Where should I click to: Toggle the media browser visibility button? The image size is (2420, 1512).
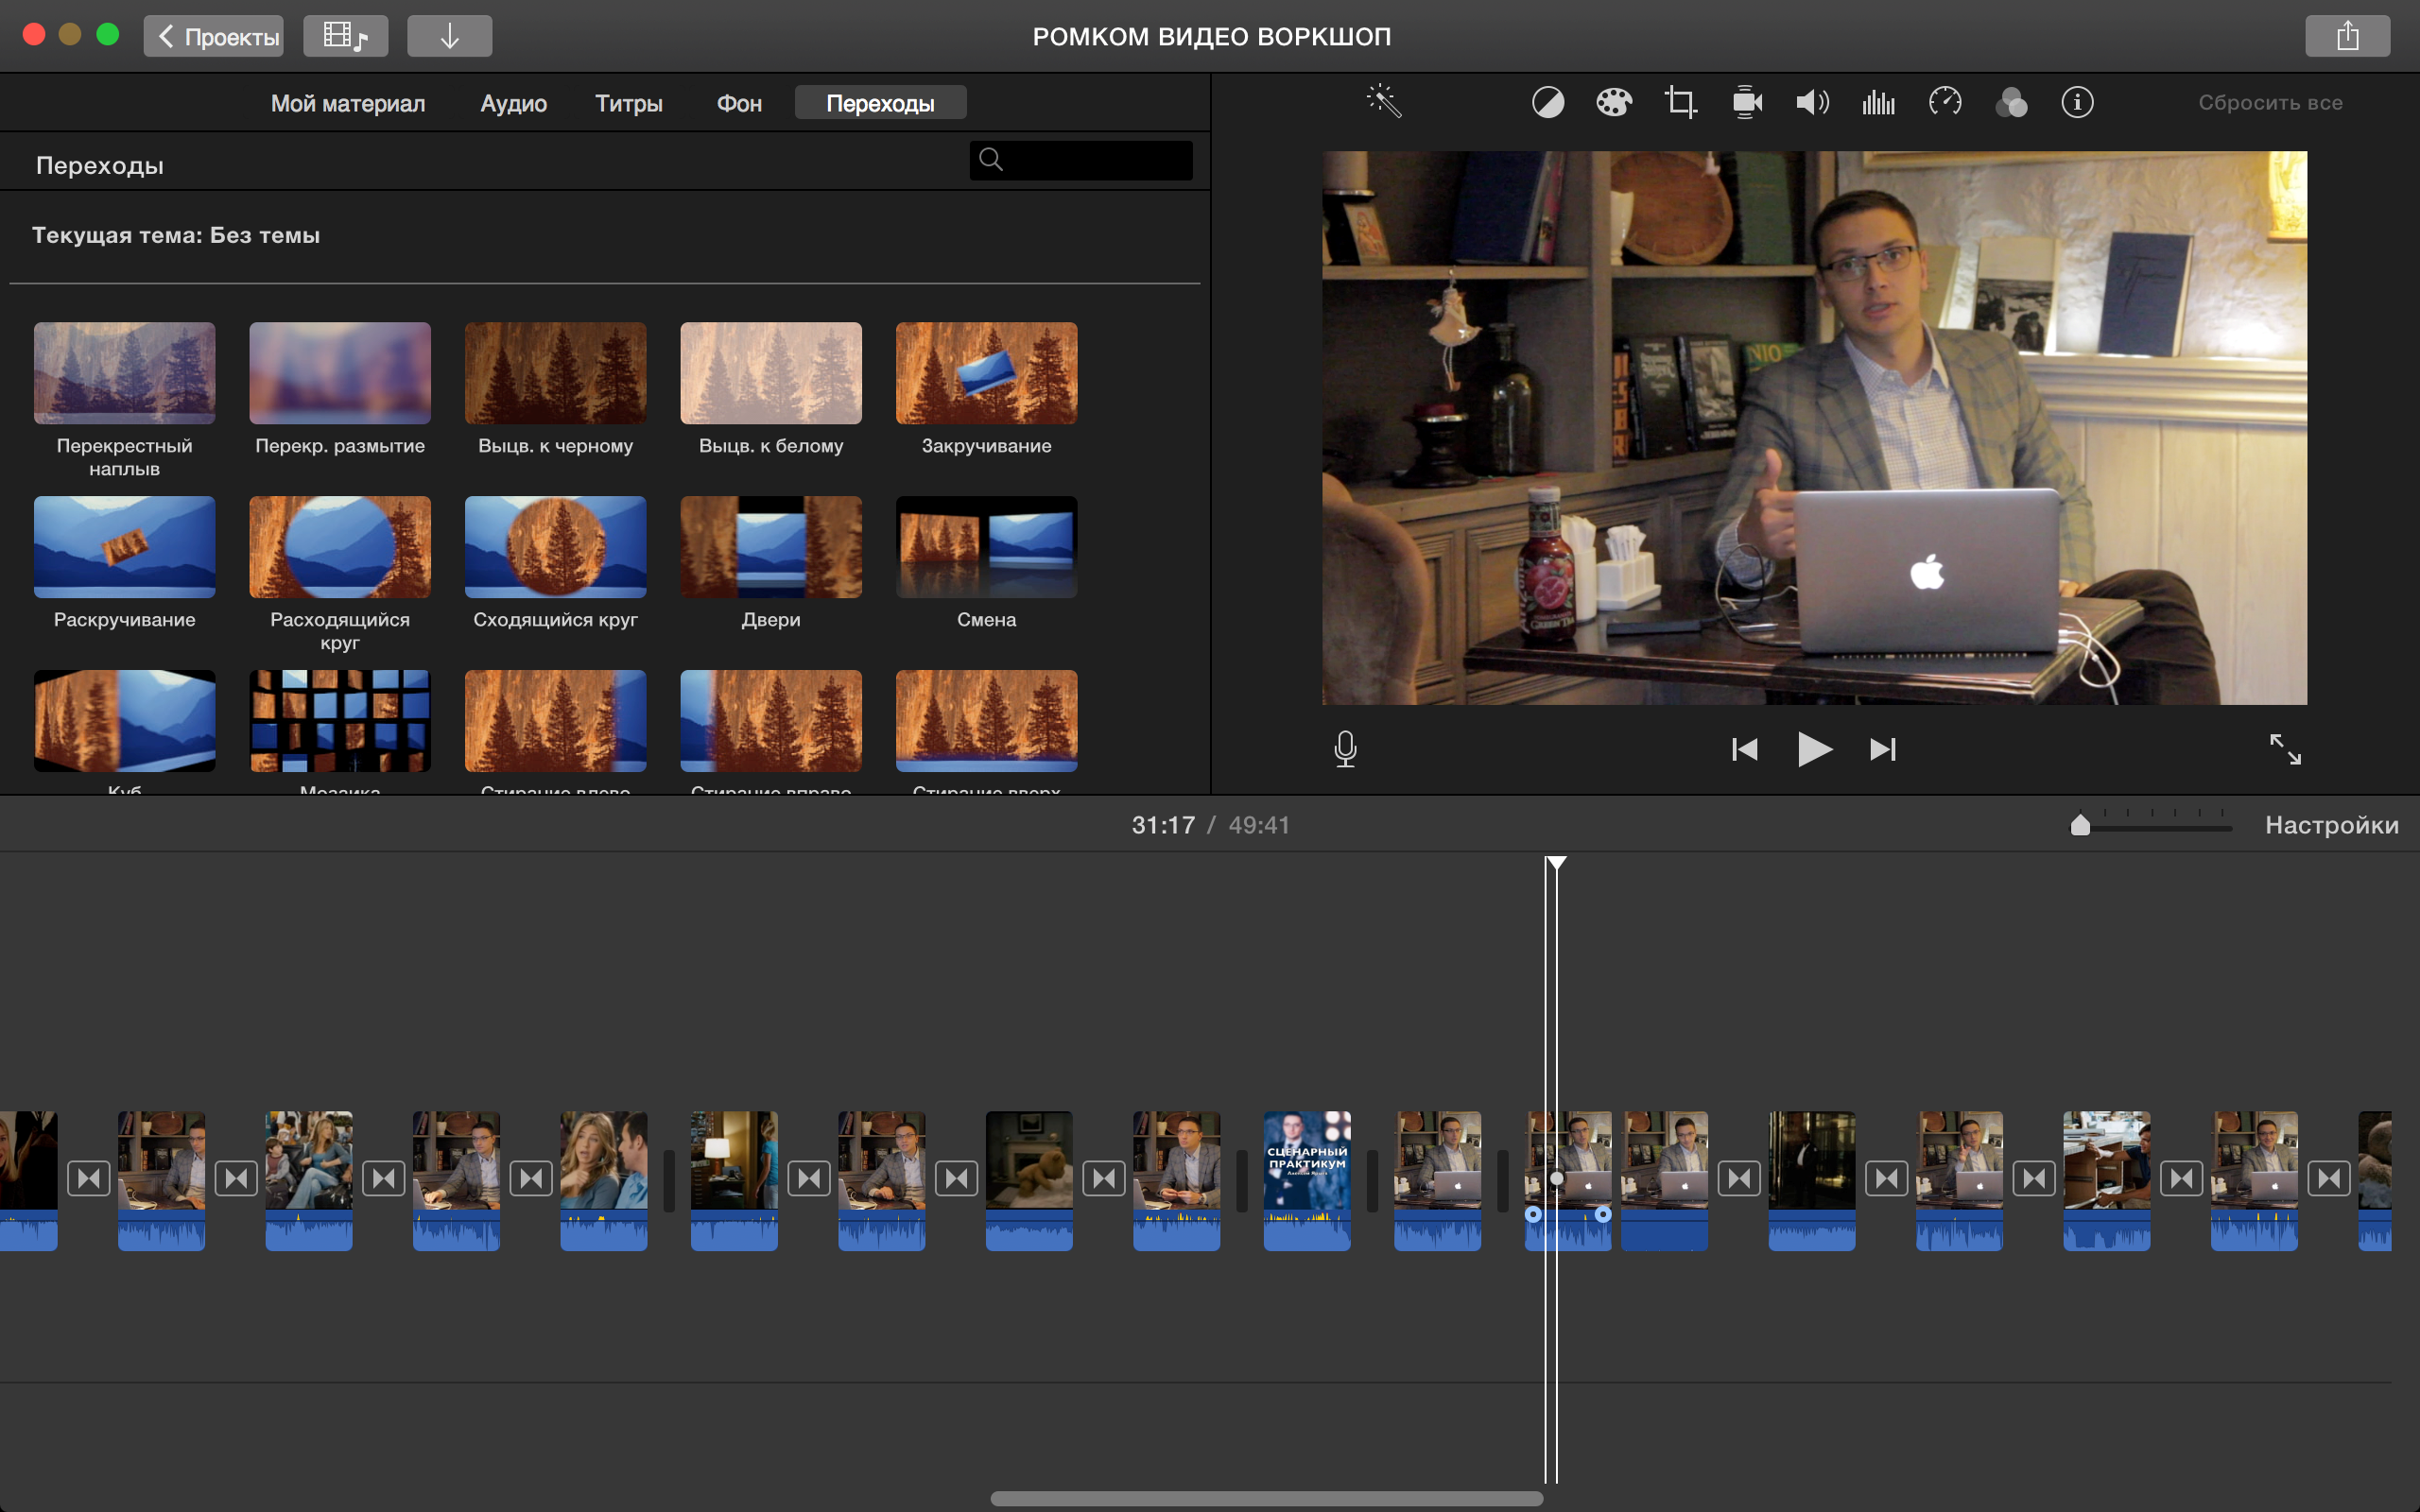[345, 37]
